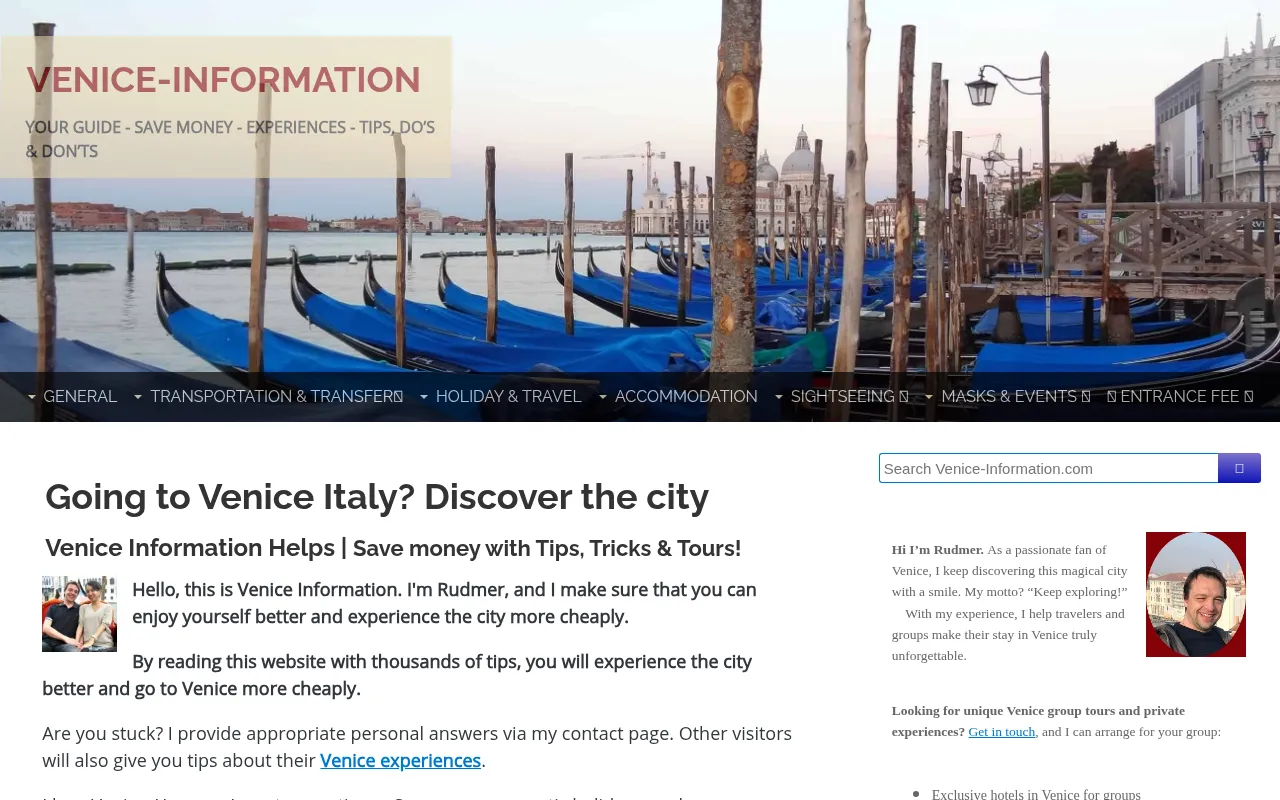Image resolution: width=1280 pixels, height=800 pixels.
Task: Expand the MASKS & EVENTS dropdown arrow
Action: pyautogui.click(x=929, y=397)
